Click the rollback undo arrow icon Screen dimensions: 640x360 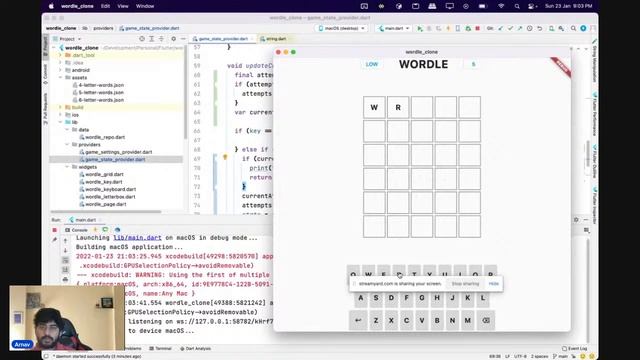[540, 29]
